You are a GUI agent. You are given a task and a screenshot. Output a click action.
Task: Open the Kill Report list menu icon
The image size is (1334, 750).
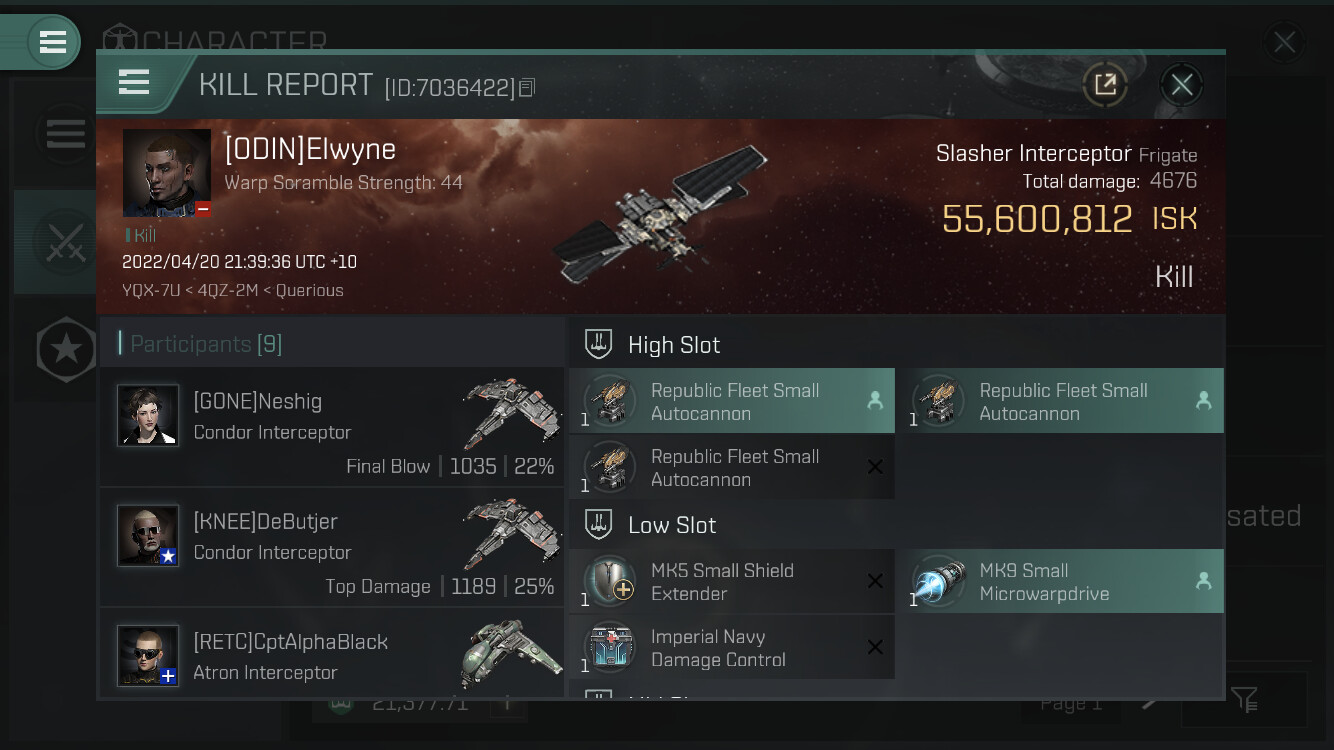tap(134, 83)
